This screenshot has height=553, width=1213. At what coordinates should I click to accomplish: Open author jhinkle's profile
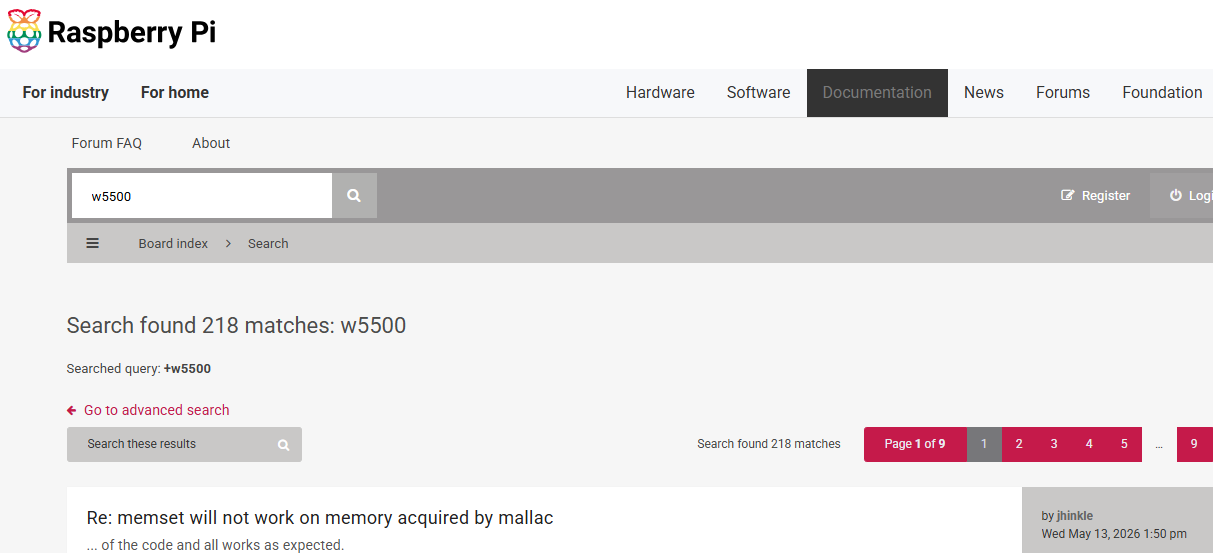tap(1075, 516)
